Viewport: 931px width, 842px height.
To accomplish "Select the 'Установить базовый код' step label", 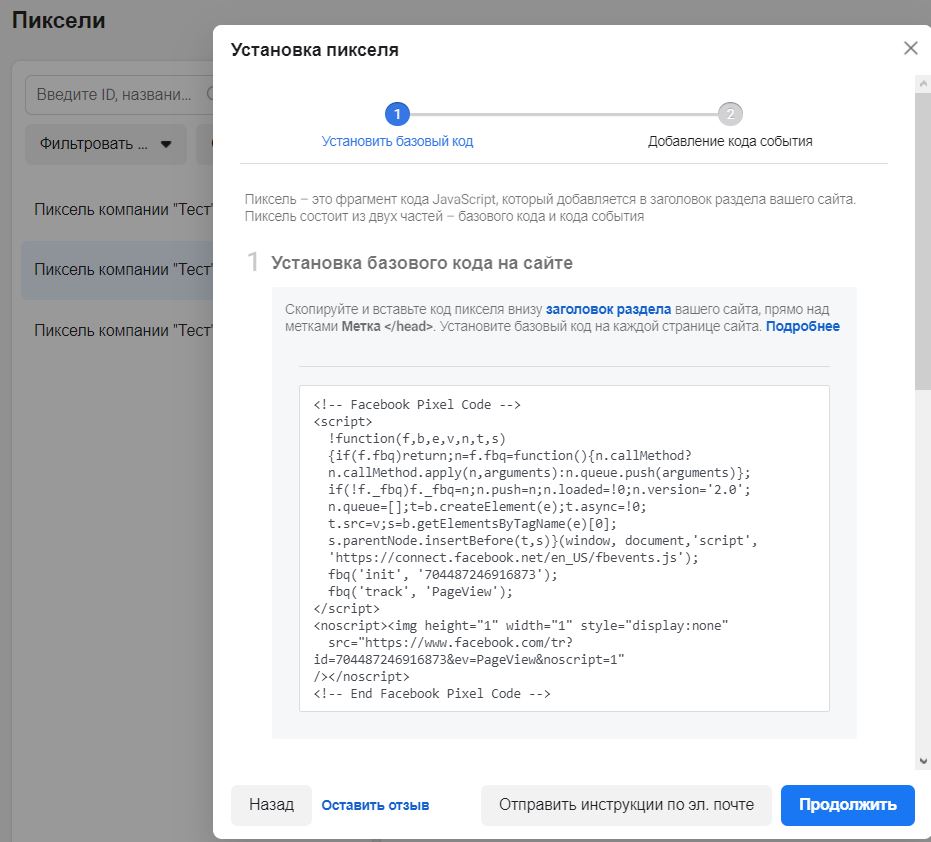I will pos(397,141).
